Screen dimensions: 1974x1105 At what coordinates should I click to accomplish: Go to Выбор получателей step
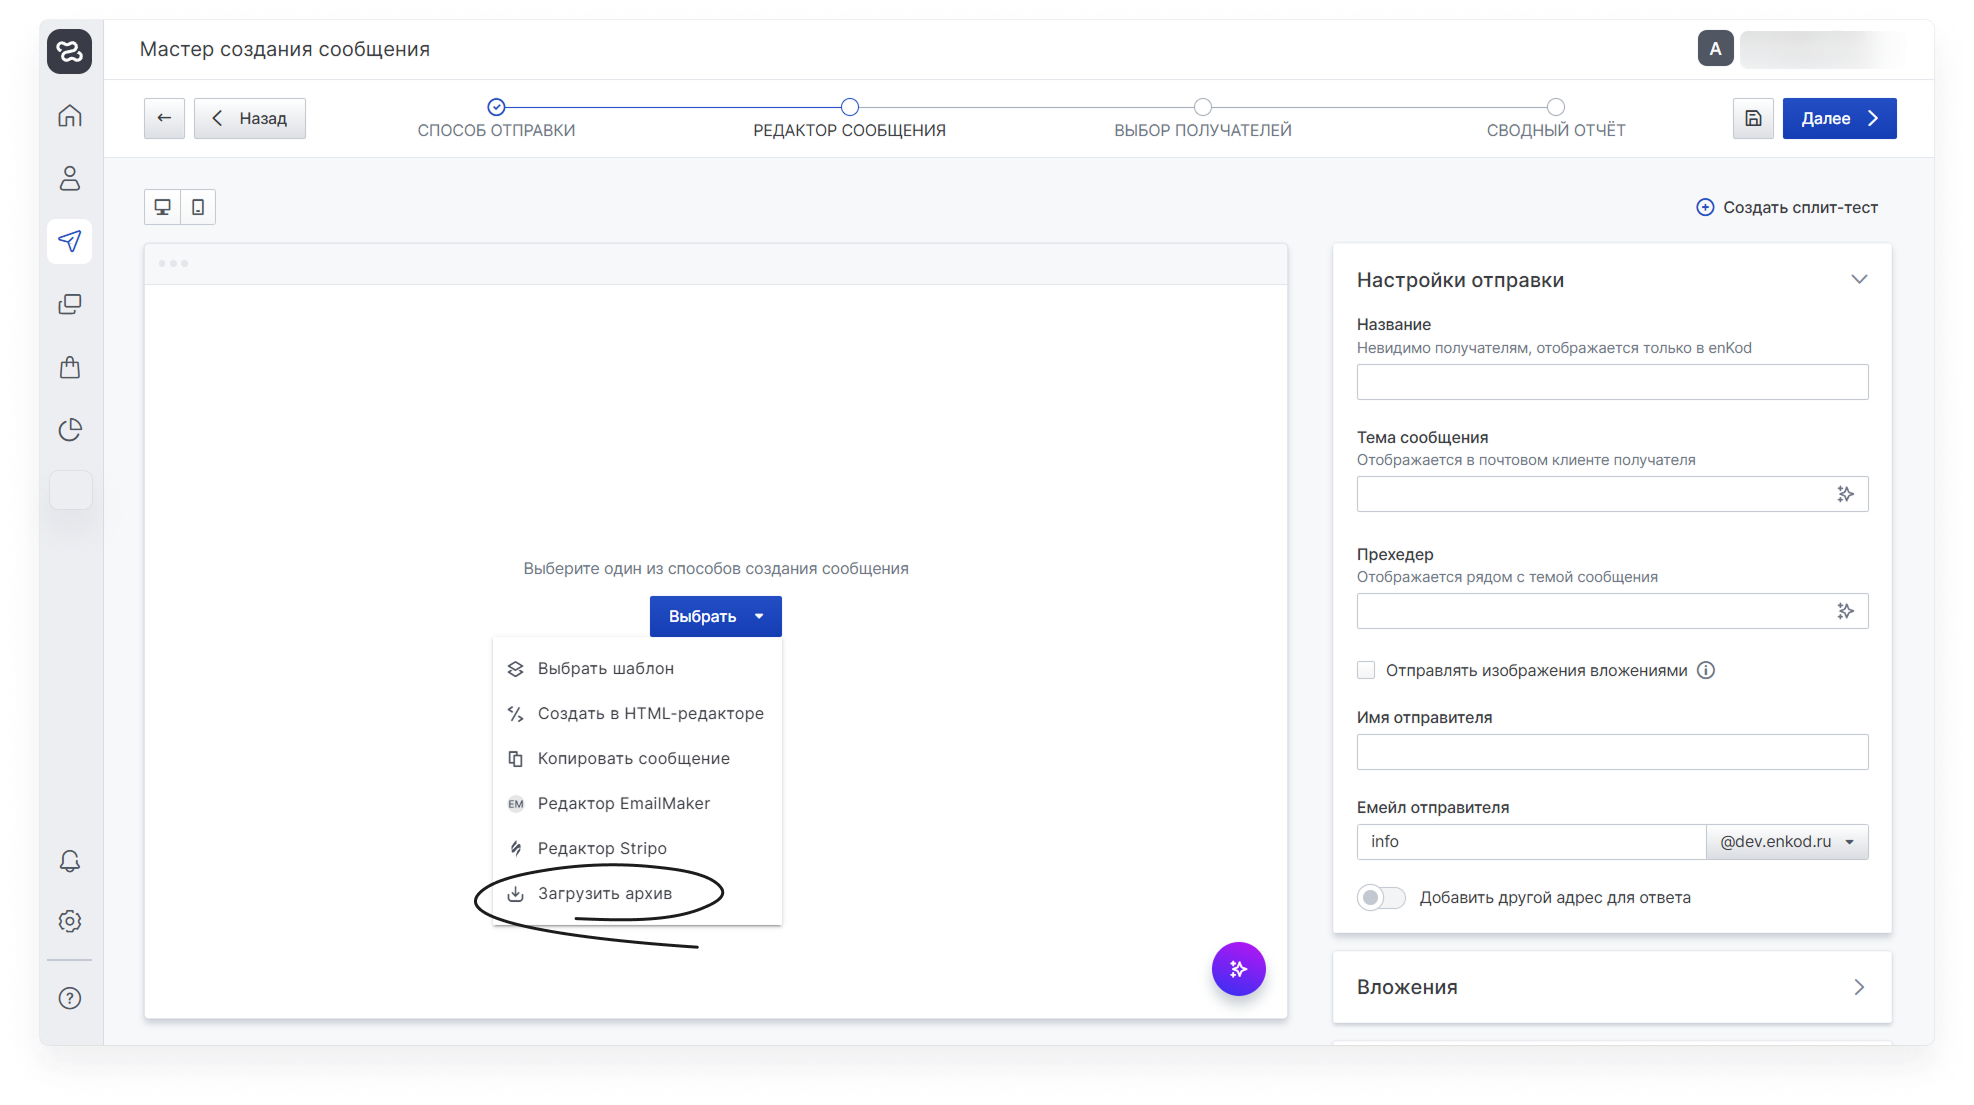click(x=1203, y=119)
